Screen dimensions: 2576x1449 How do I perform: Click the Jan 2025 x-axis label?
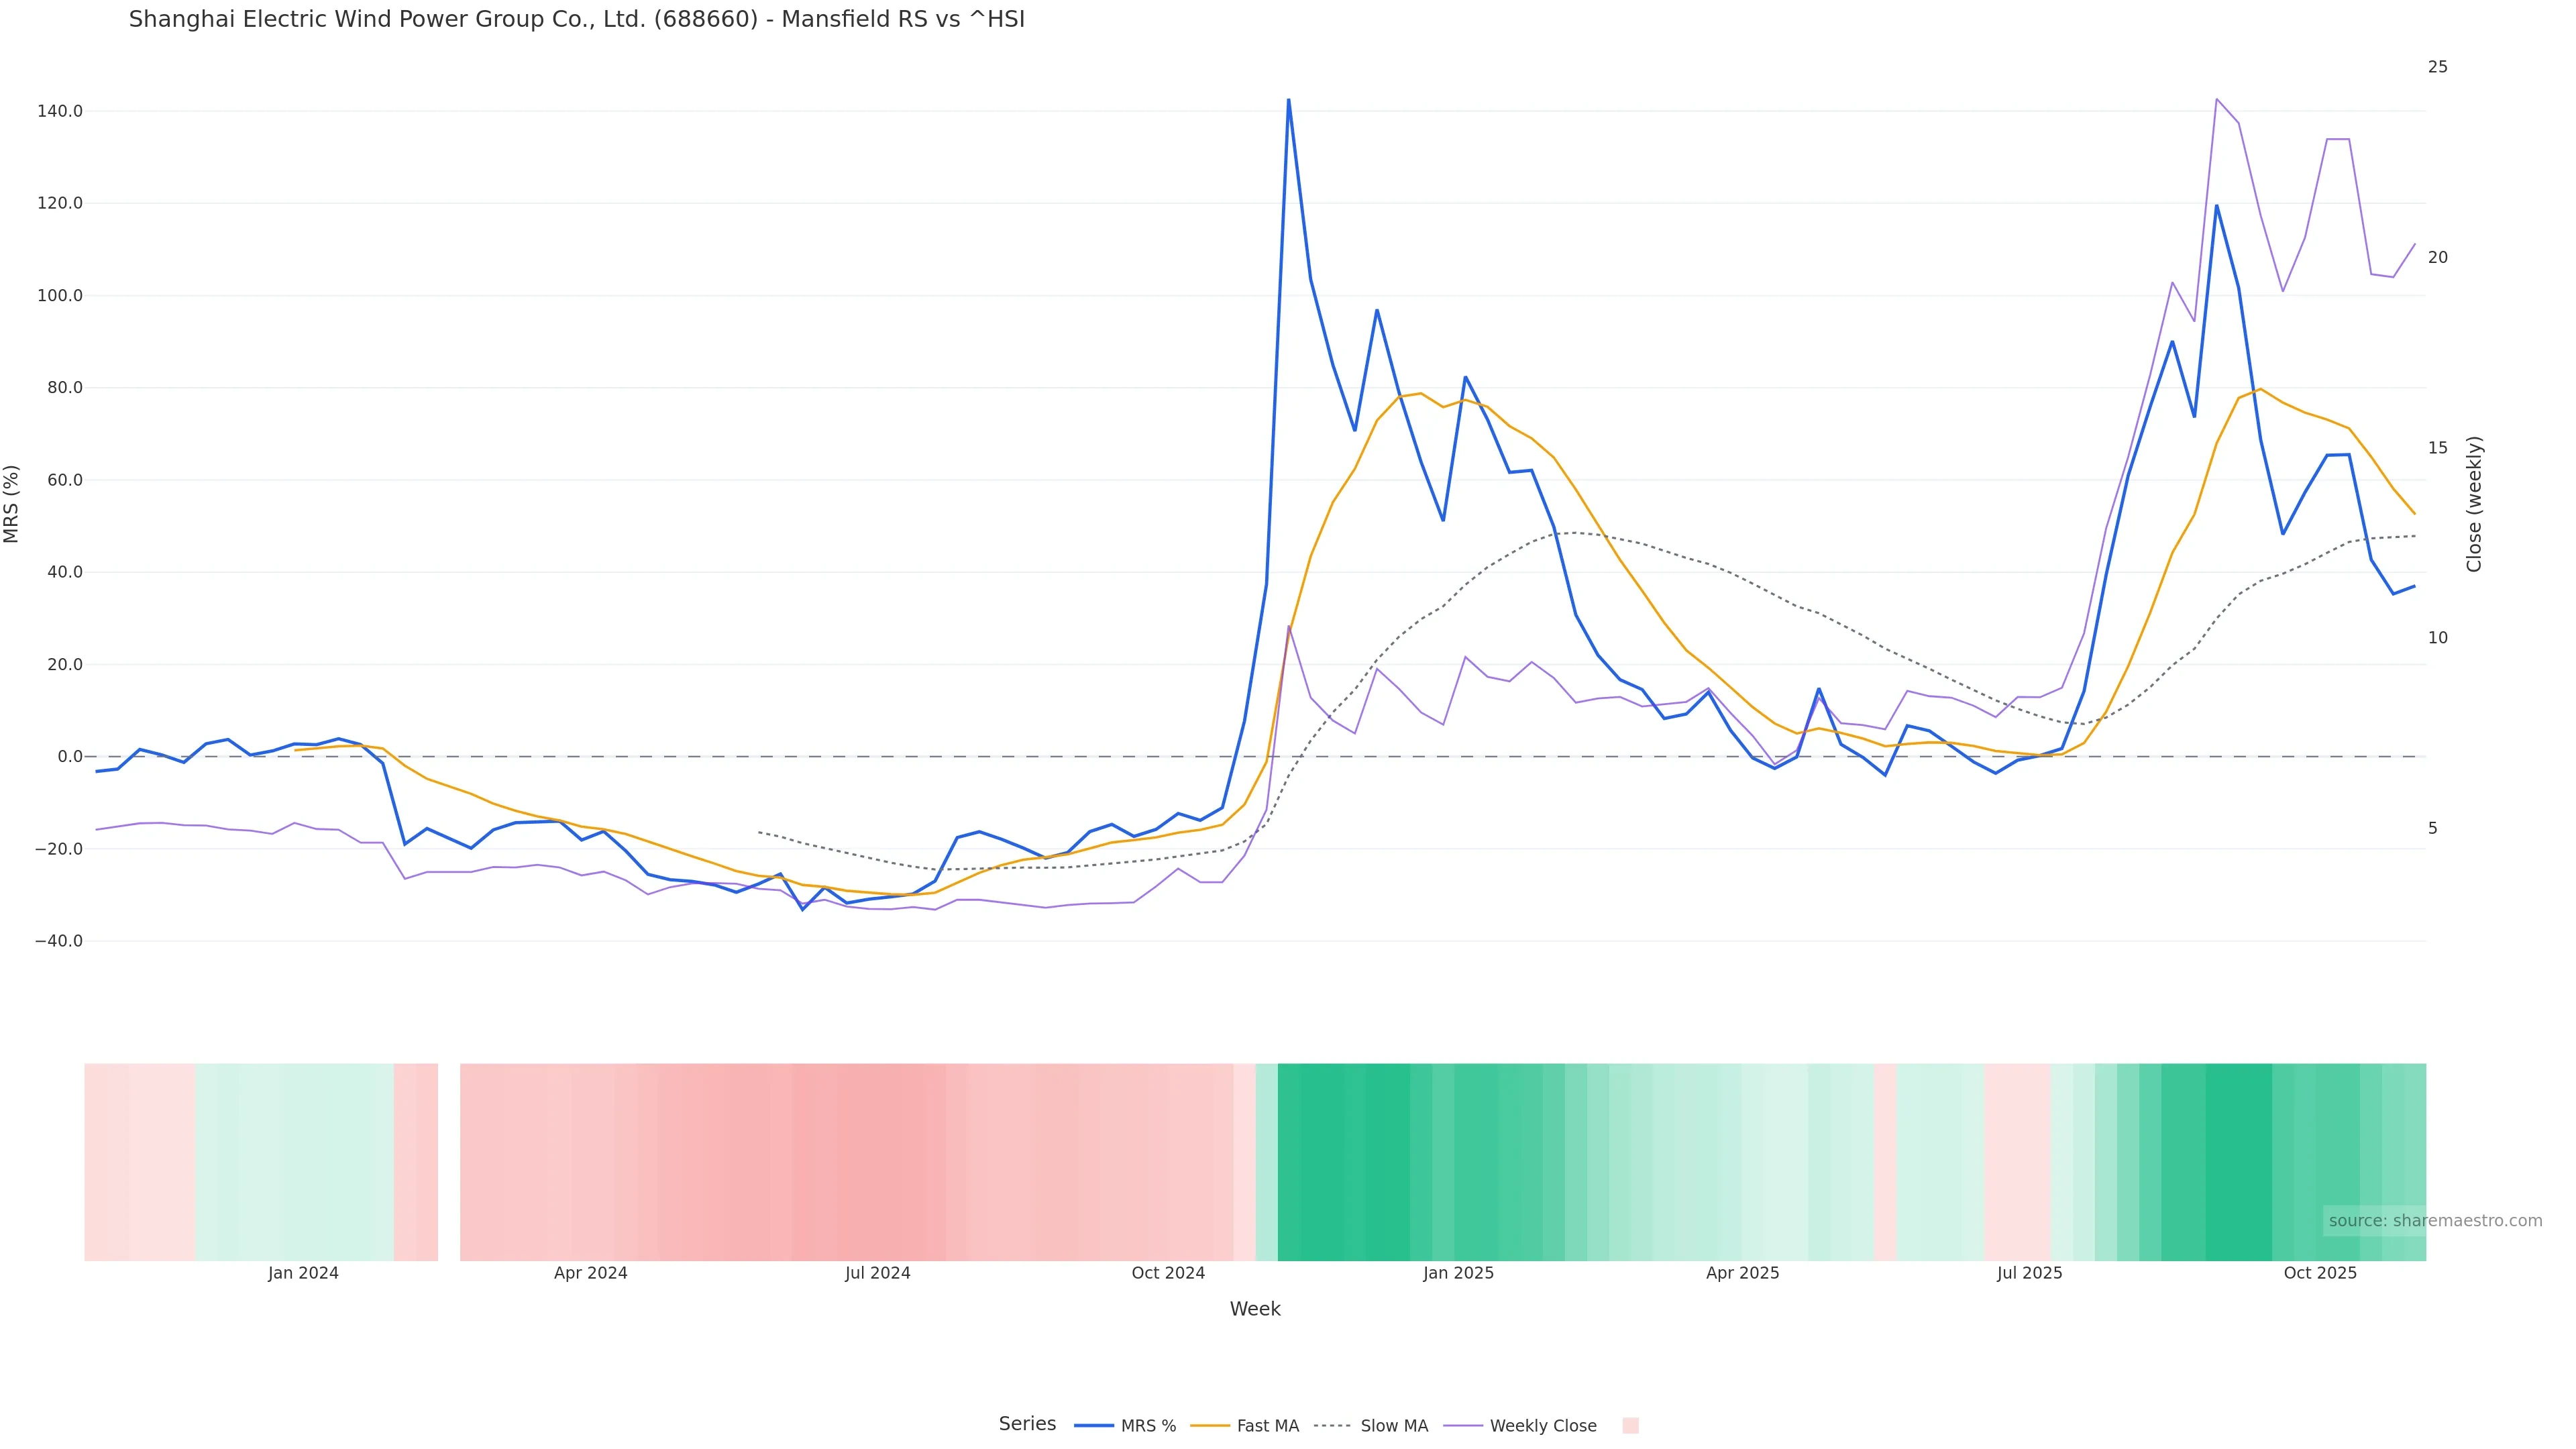(1458, 1273)
